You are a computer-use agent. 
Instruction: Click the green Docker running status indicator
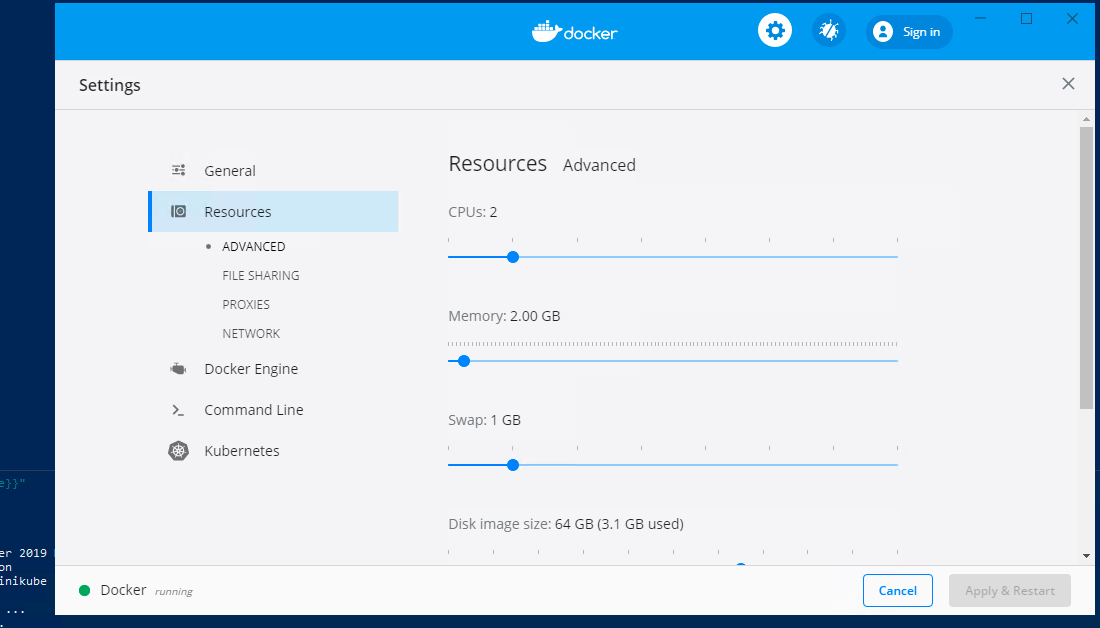coord(84,590)
